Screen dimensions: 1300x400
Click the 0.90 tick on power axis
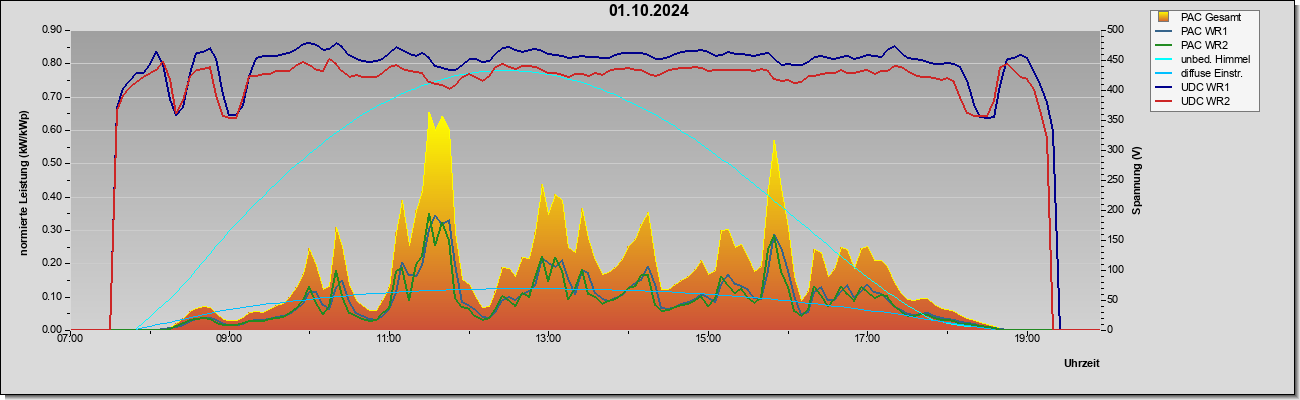pyautogui.click(x=52, y=30)
